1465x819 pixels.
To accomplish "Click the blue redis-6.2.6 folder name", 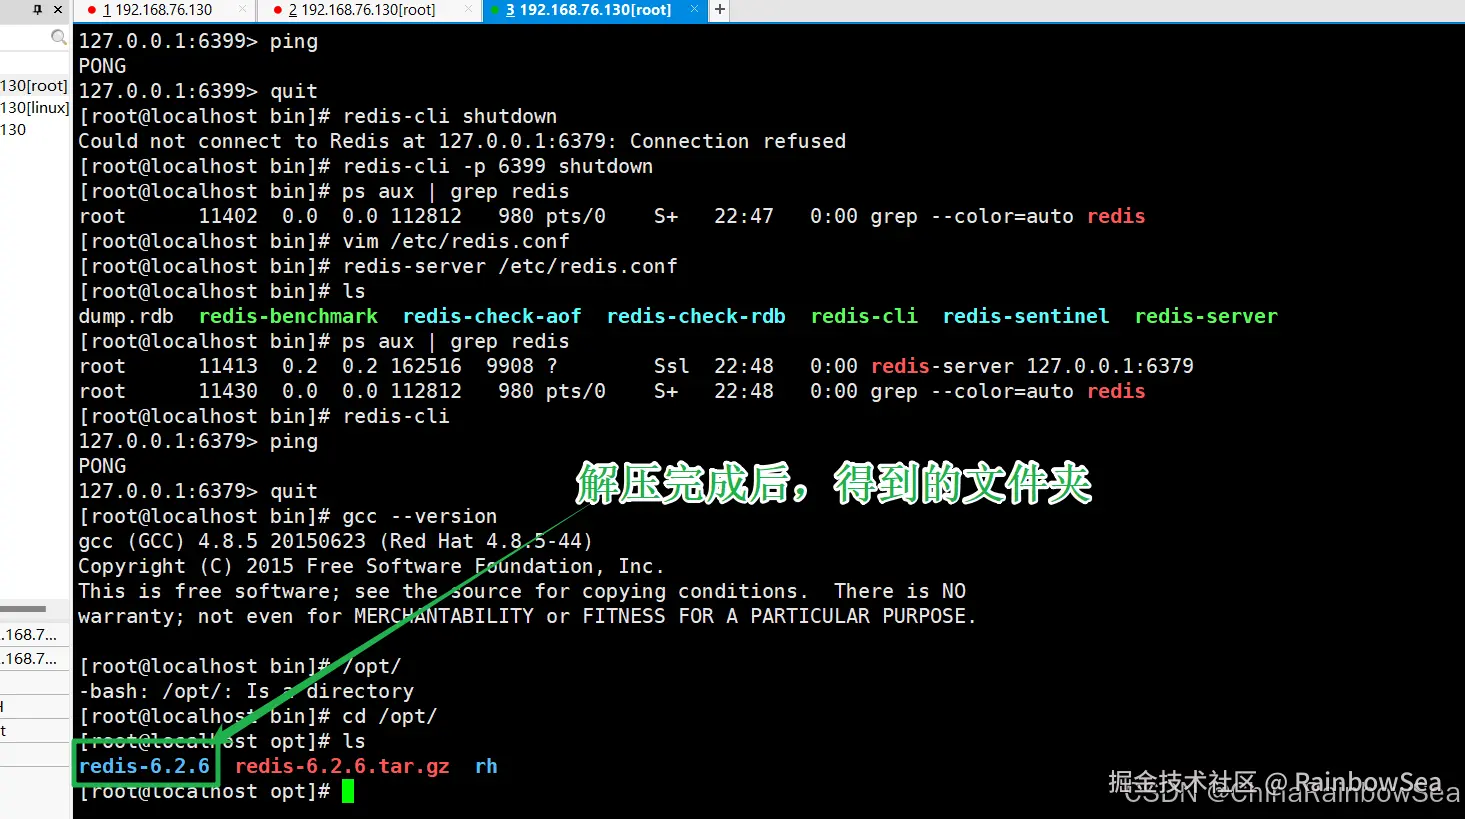I will point(144,766).
